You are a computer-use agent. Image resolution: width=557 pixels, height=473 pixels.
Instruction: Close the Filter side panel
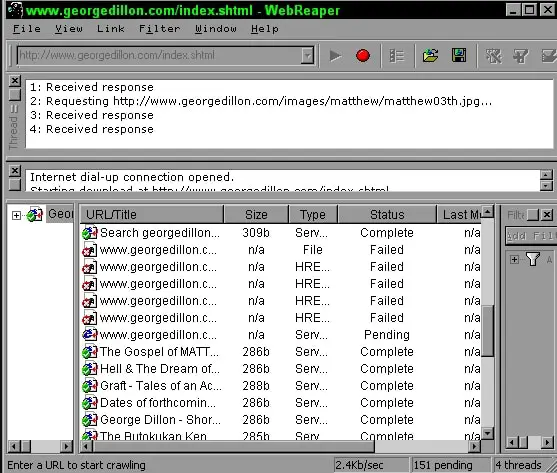tap(547, 215)
